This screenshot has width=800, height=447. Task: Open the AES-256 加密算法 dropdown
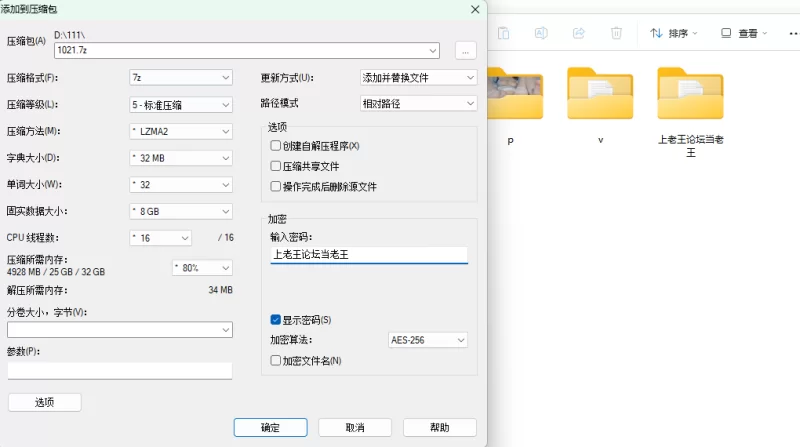[x=427, y=340]
